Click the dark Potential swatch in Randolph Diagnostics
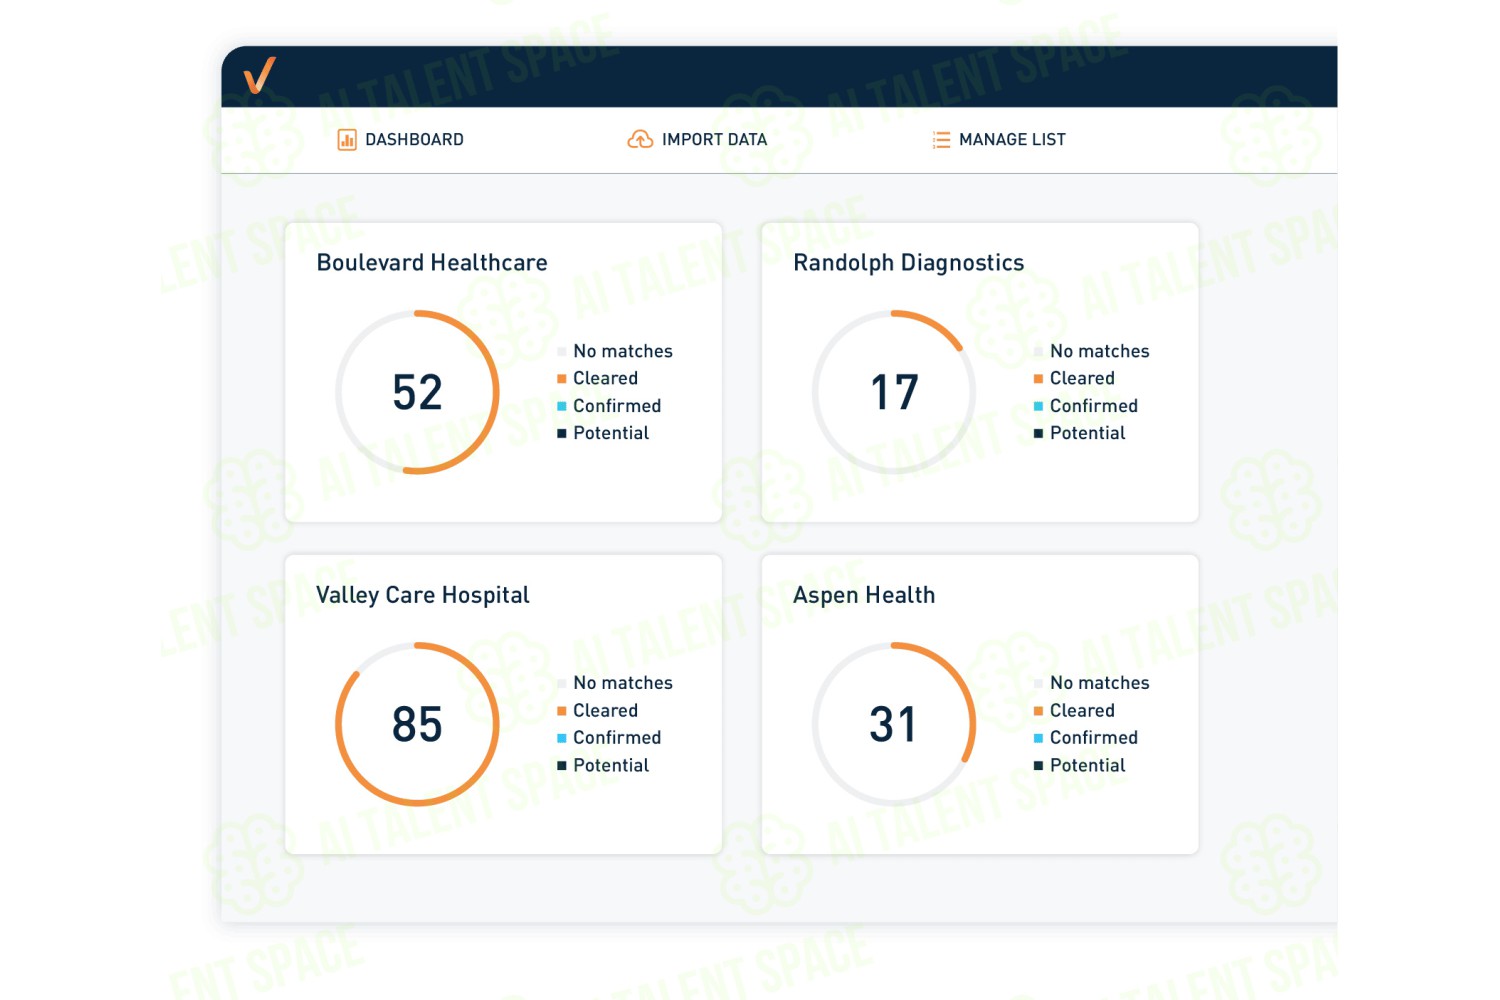Viewport: 1500px width, 1000px height. click(x=1038, y=434)
